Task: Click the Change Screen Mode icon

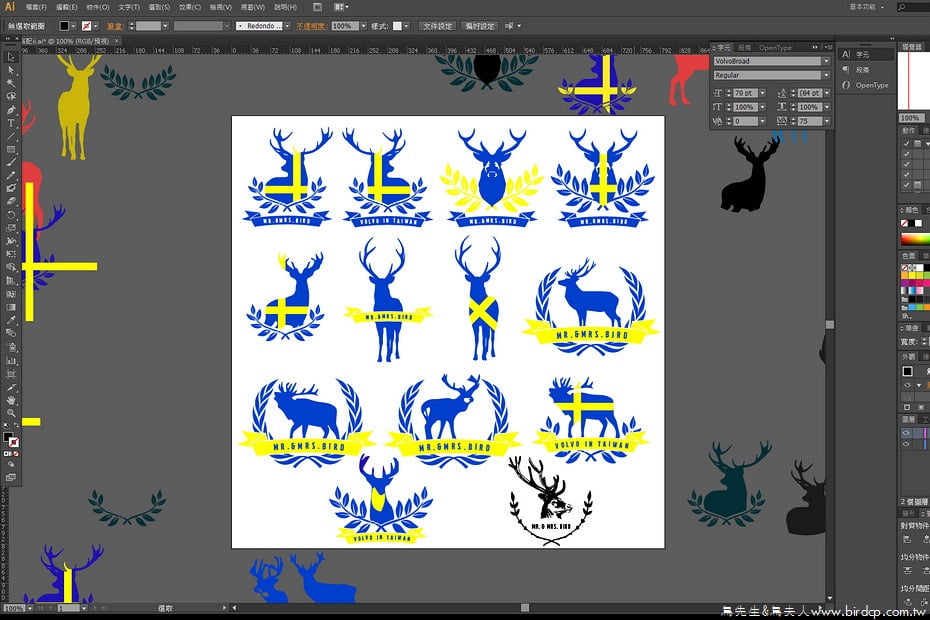Action: pos(11,477)
